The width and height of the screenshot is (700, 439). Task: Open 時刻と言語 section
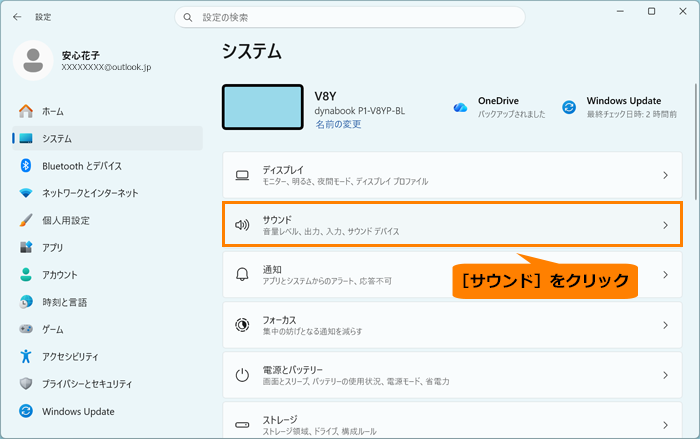(x=107, y=302)
